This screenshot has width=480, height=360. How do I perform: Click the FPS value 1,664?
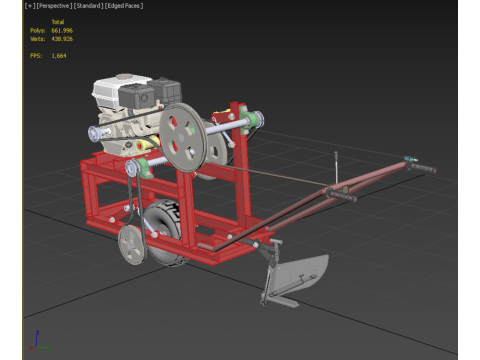pyautogui.click(x=59, y=56)
